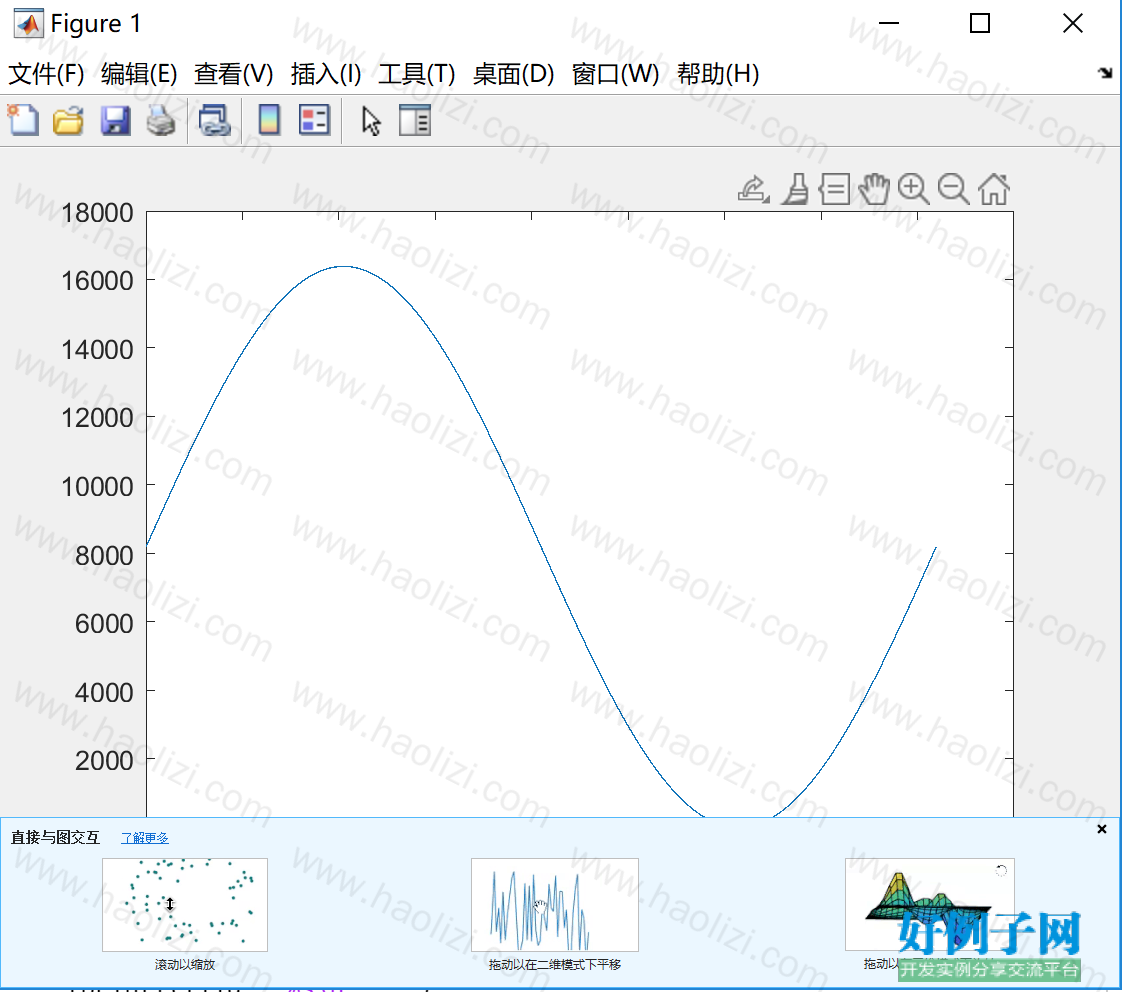Print the figure using printer icon
This screenshot has width=1122, height=992.
click(x=161, y=120)
